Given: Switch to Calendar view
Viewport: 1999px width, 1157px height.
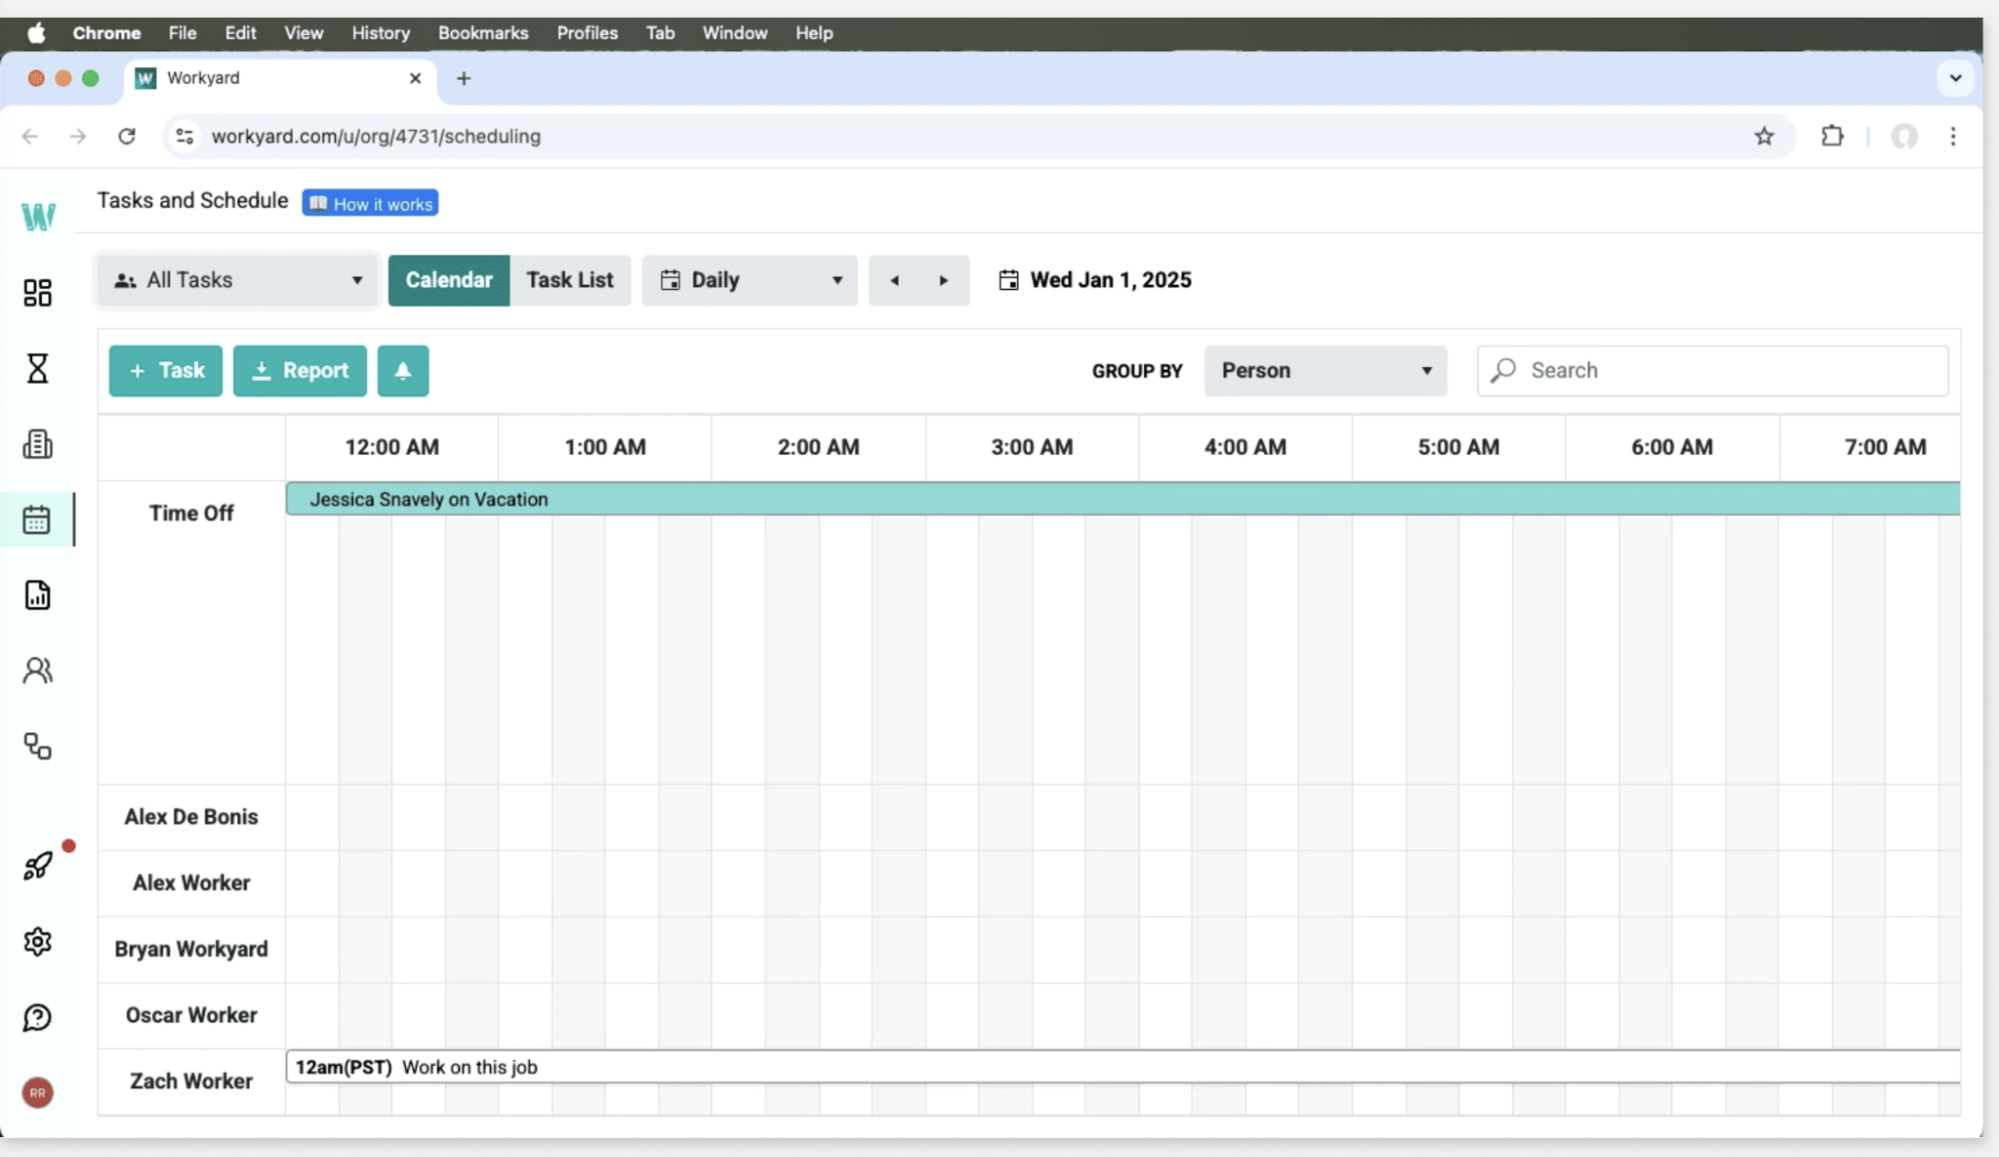Looking at the screenshot, I should point(449,280).
